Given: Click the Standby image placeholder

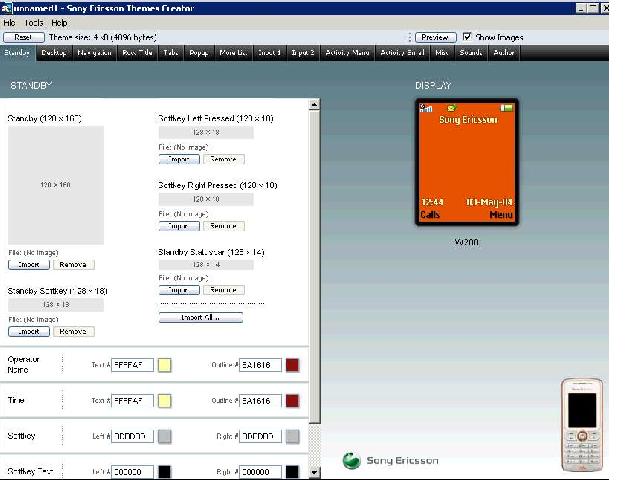Looking at the screenshot, I should (56, 185).
